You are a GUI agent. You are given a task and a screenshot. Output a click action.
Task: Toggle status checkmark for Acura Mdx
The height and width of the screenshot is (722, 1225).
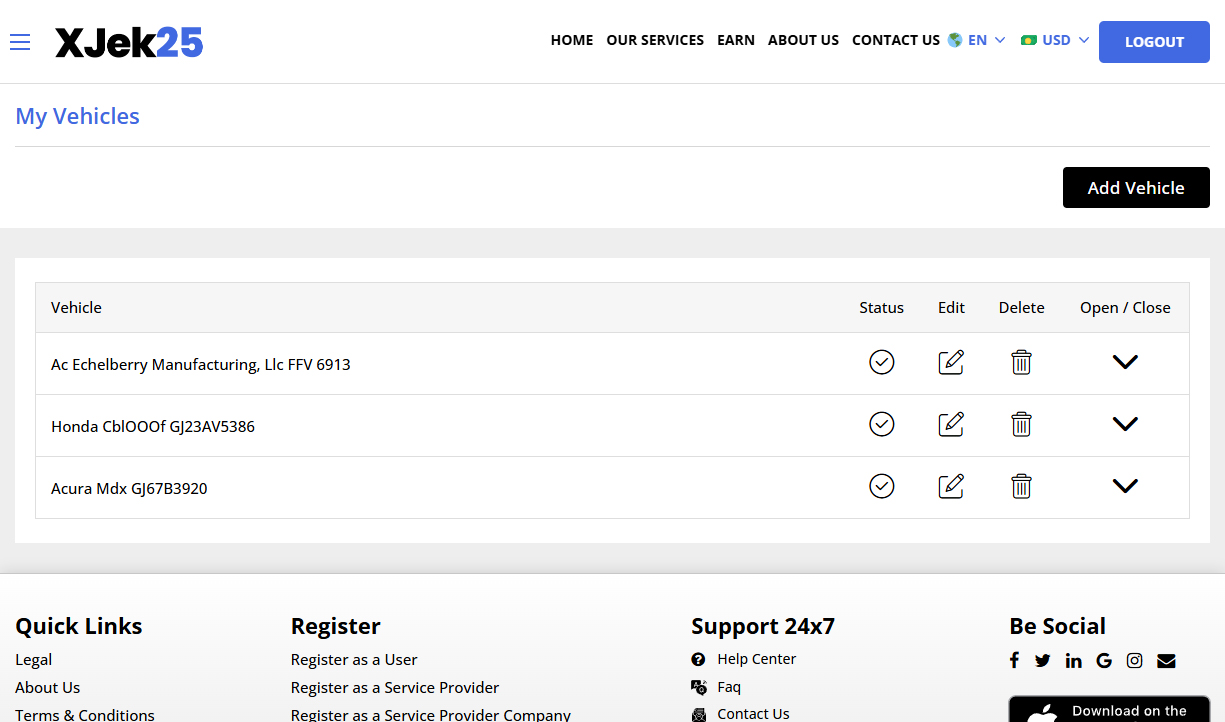click(x=881, y=486)
